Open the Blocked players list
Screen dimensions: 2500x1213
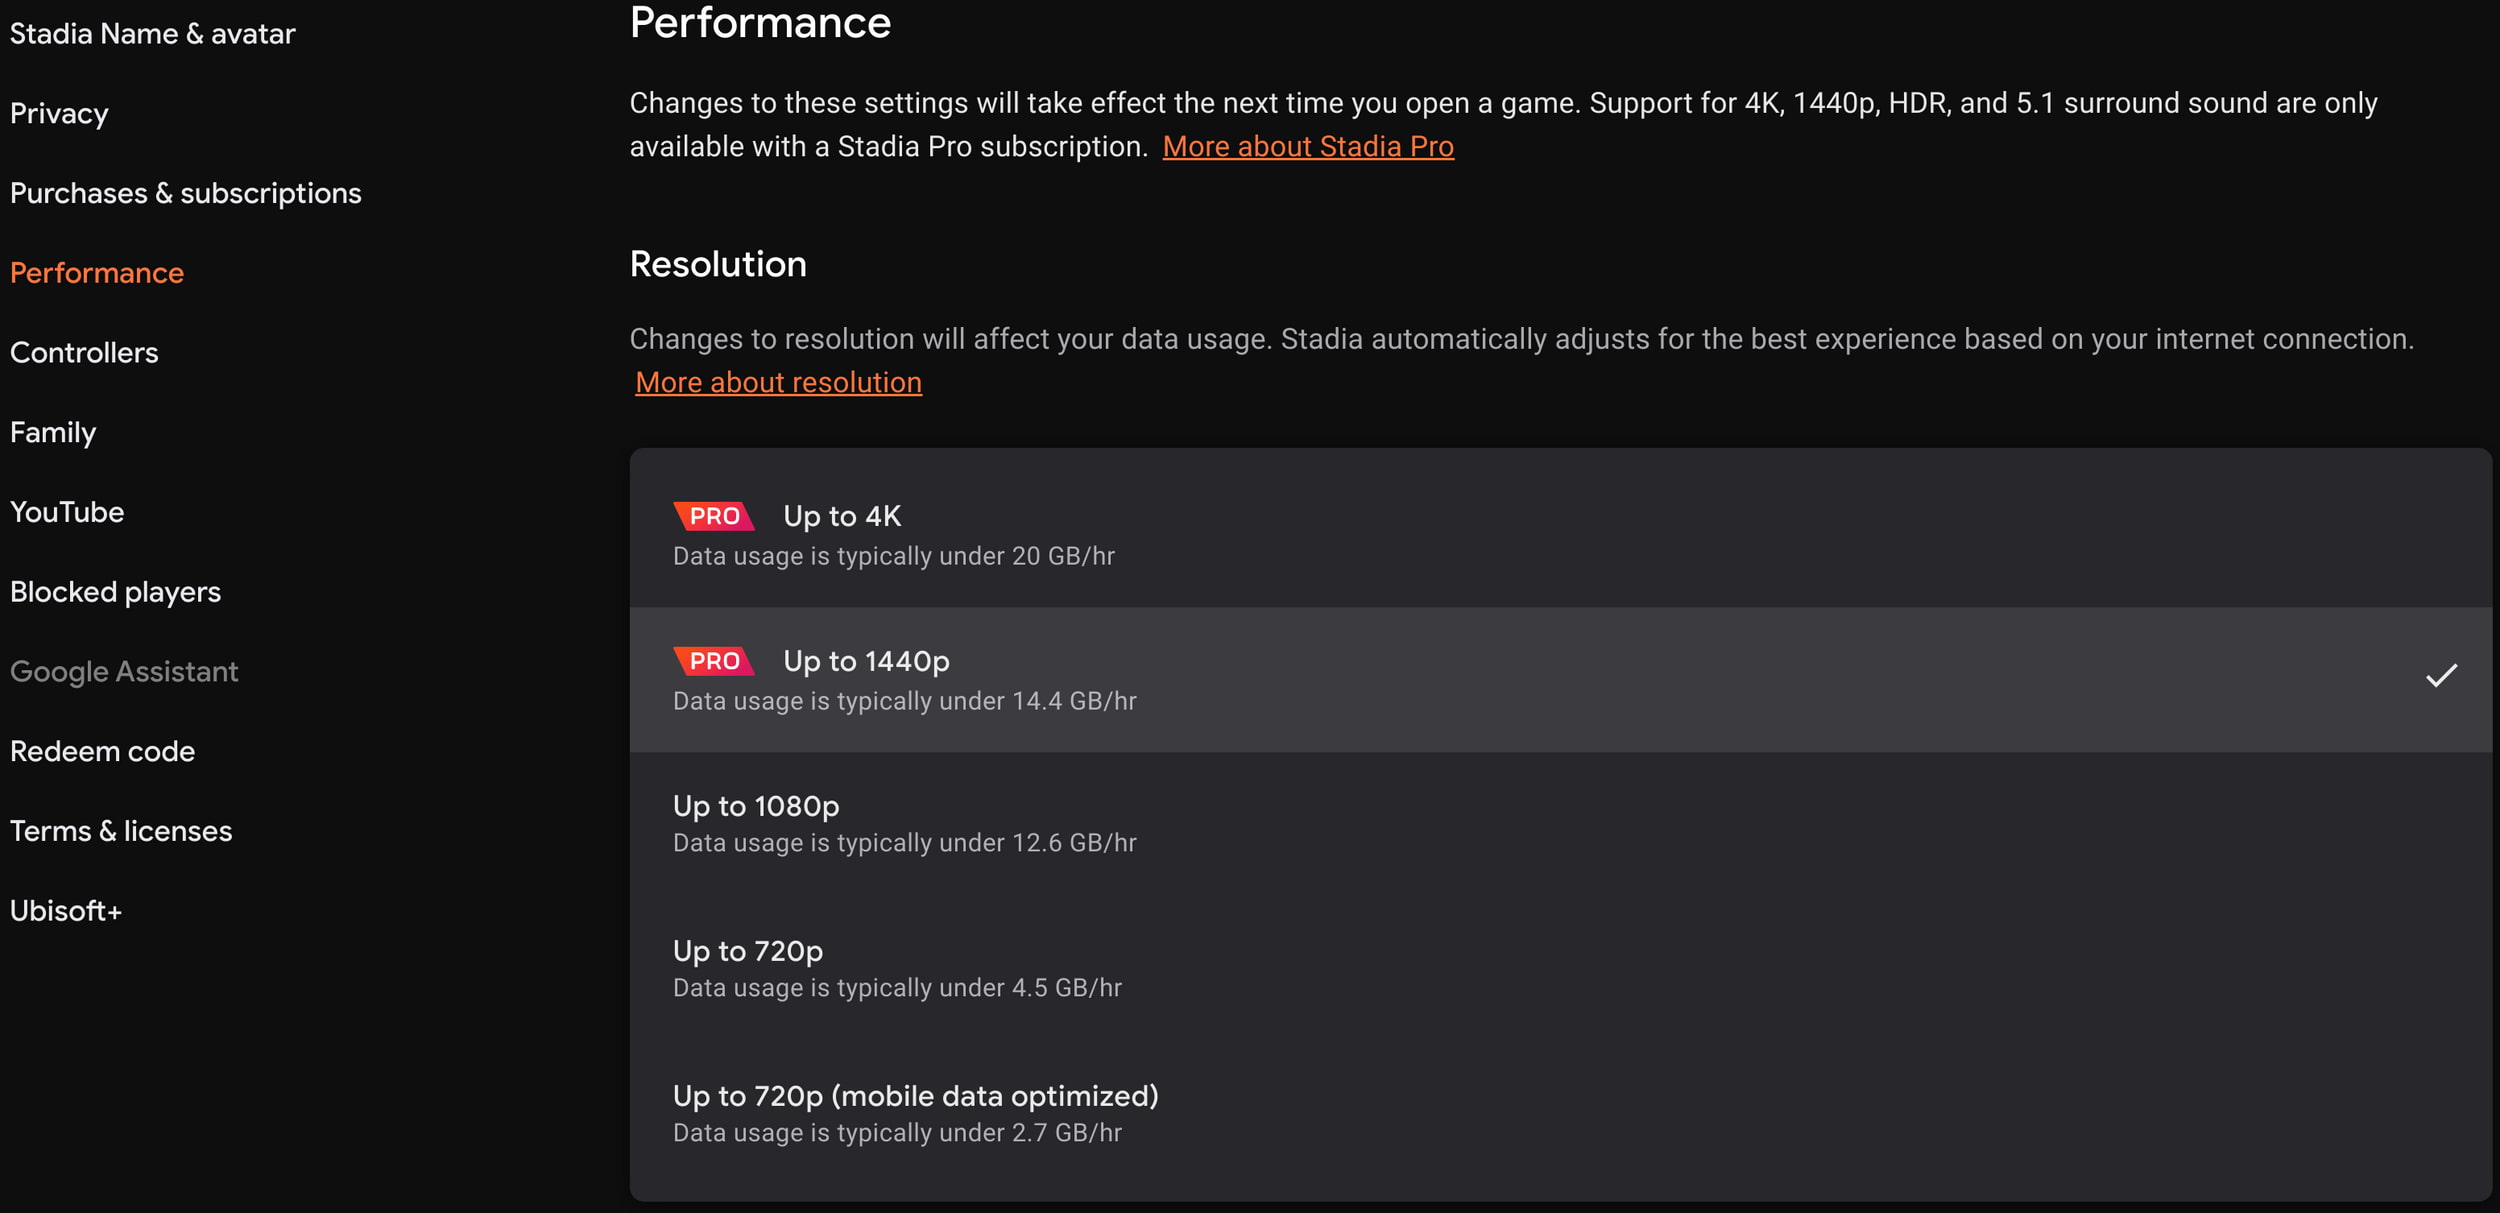115,591
